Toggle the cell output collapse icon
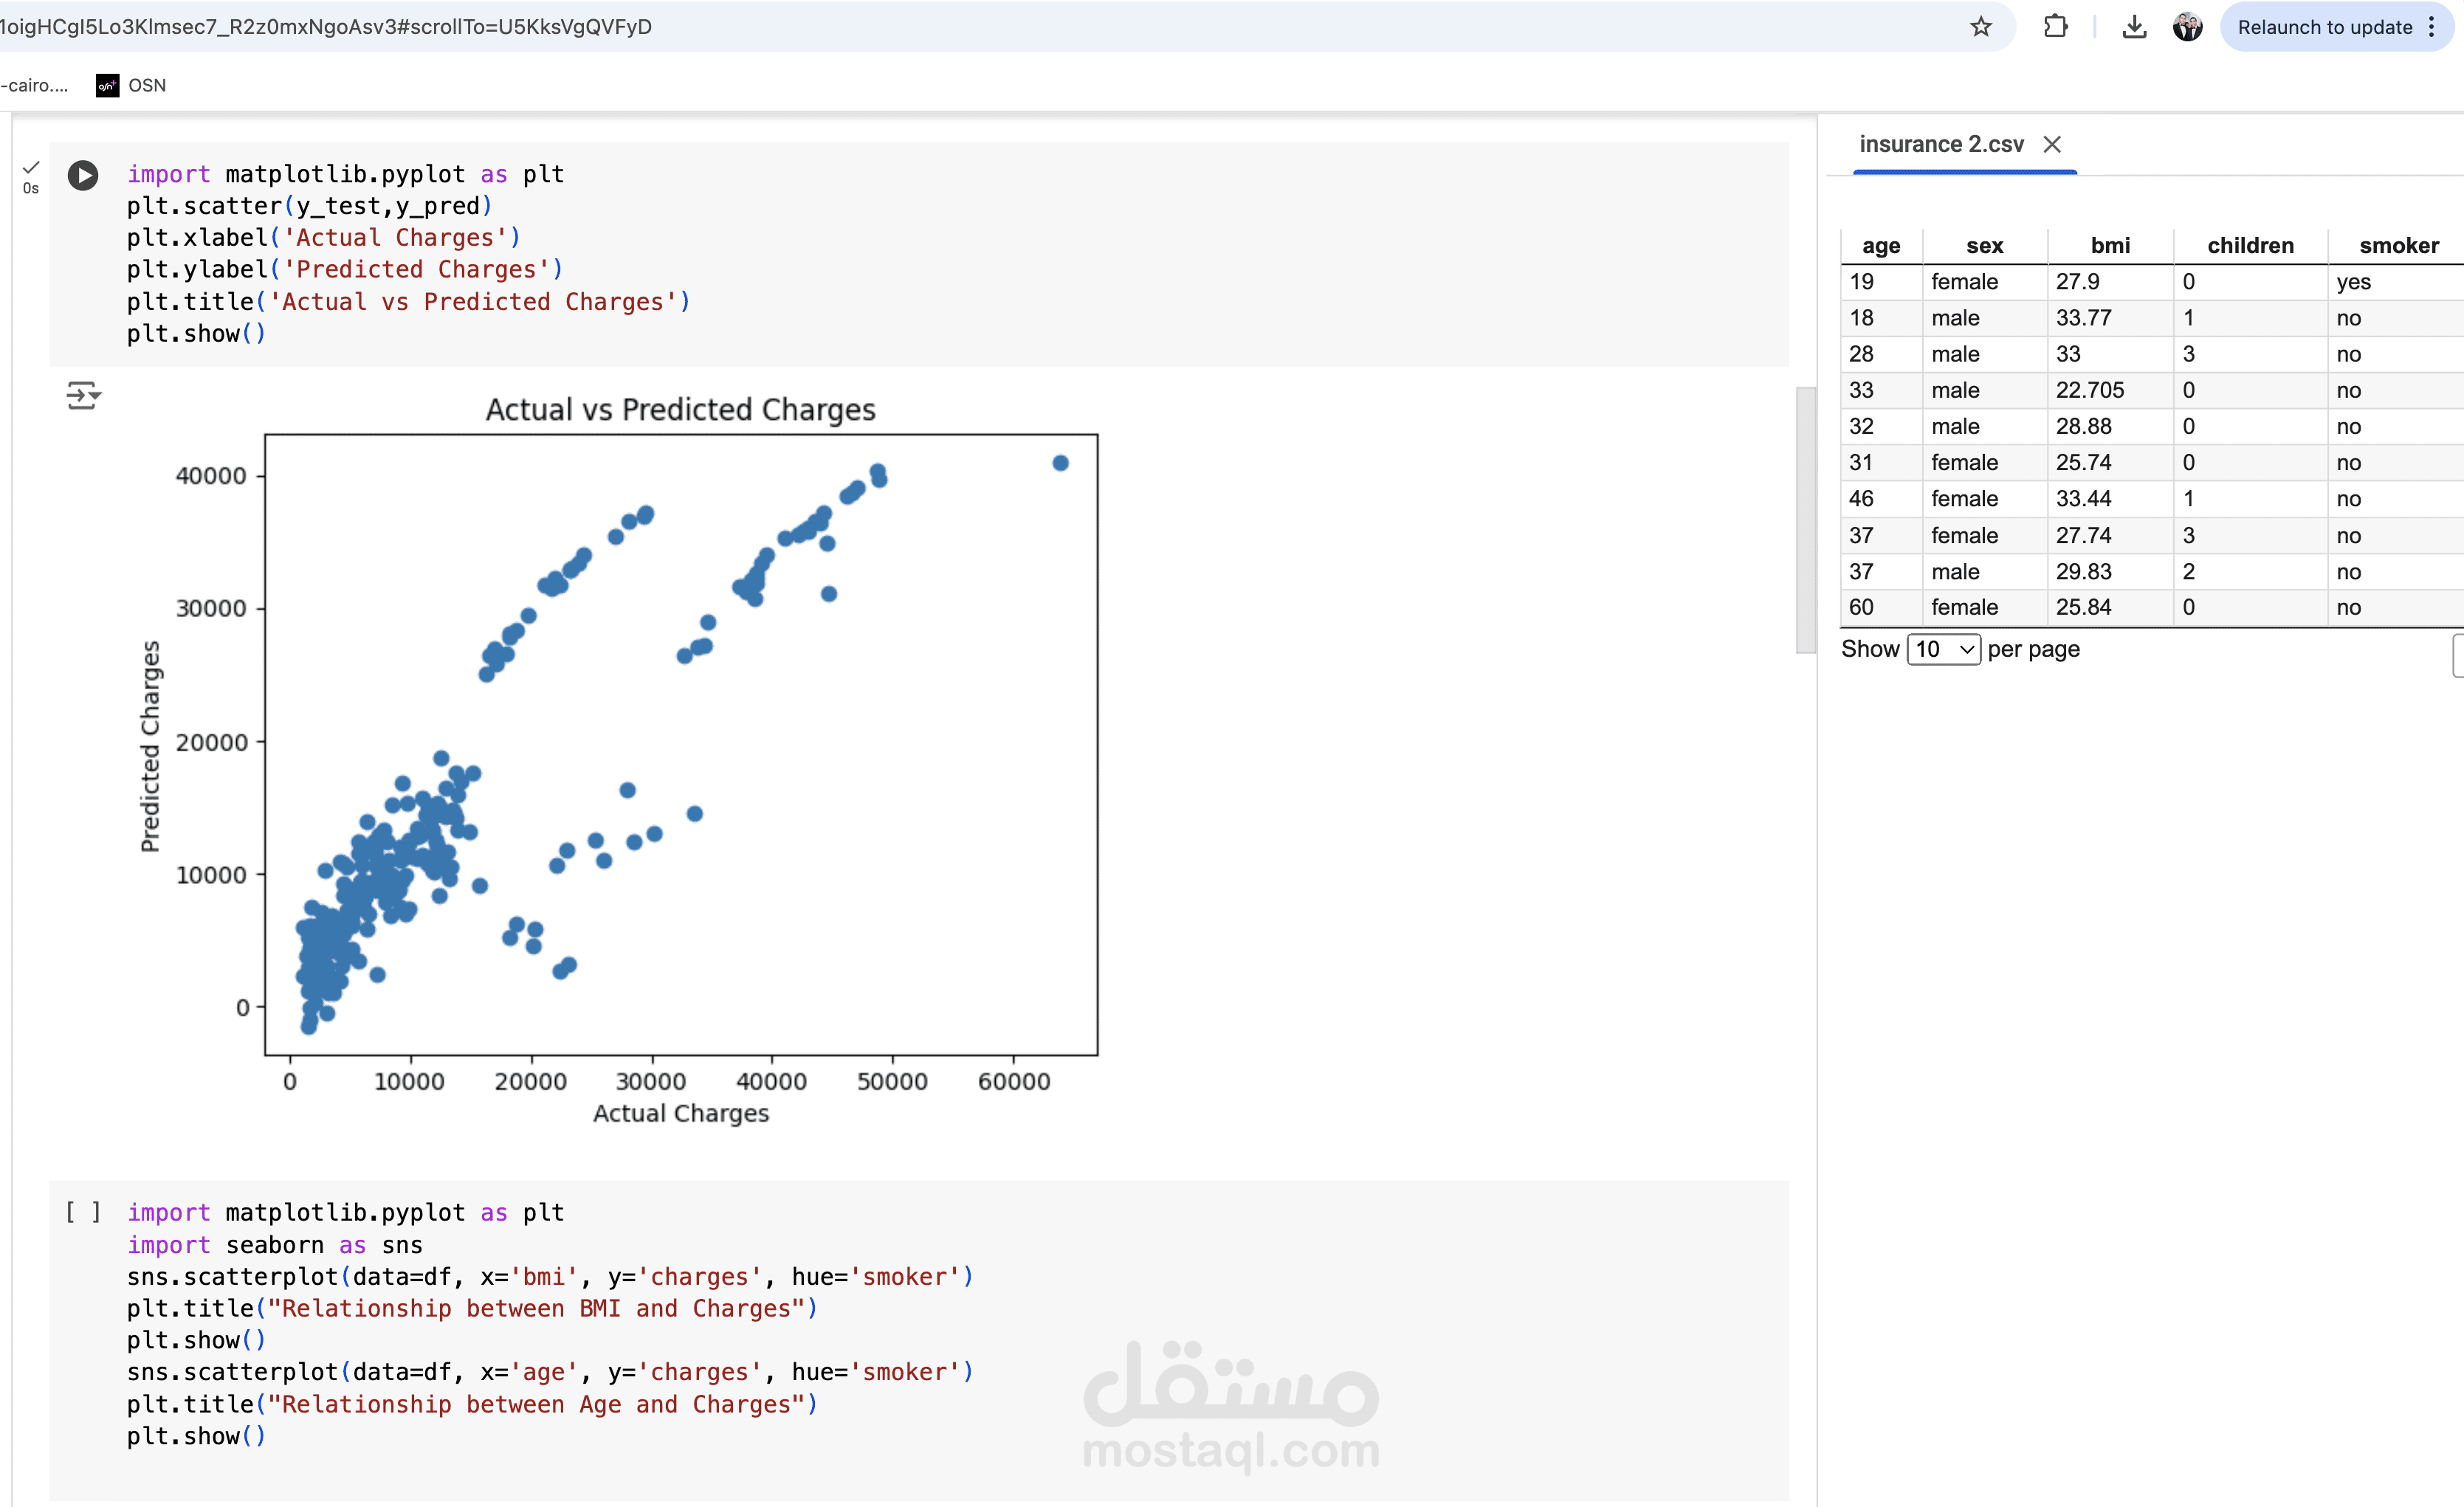 pyautogui.click(x=83, y=395)
